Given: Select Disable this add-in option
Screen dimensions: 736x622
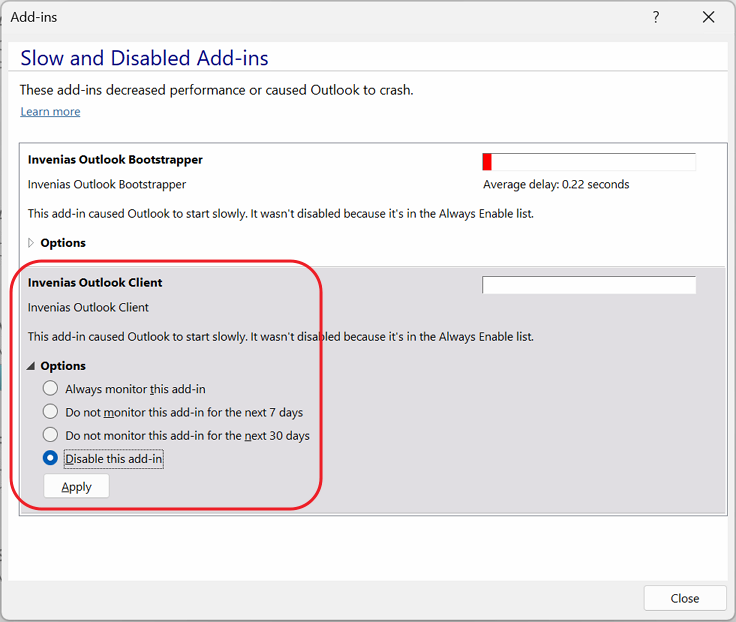Looking at the screenshot, I should click(x=50, y=458).
